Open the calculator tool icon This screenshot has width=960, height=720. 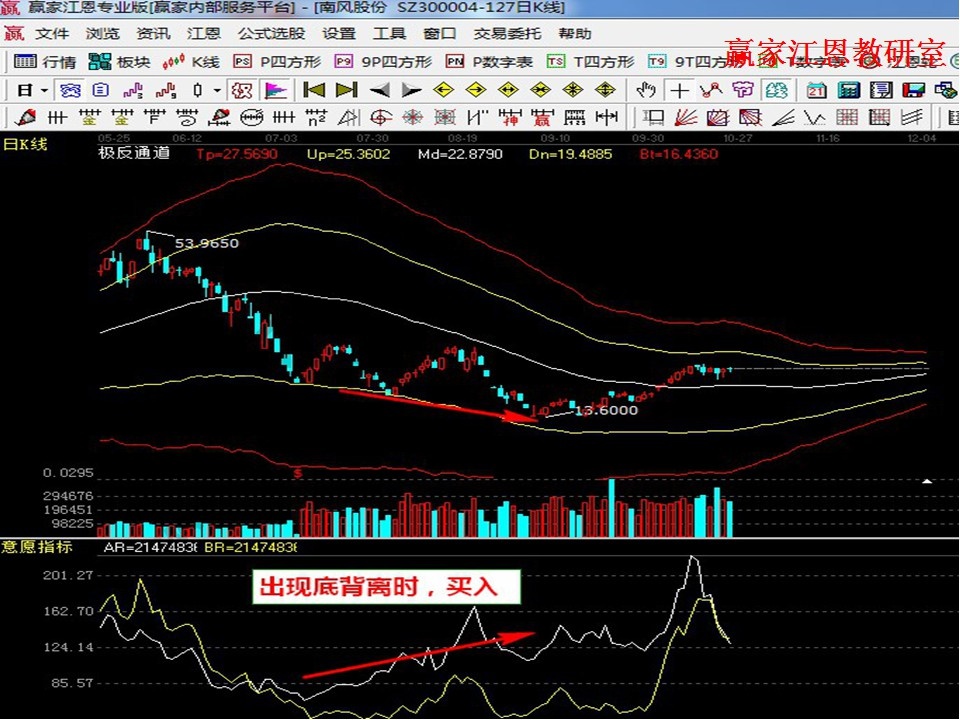tap(848, 90)
